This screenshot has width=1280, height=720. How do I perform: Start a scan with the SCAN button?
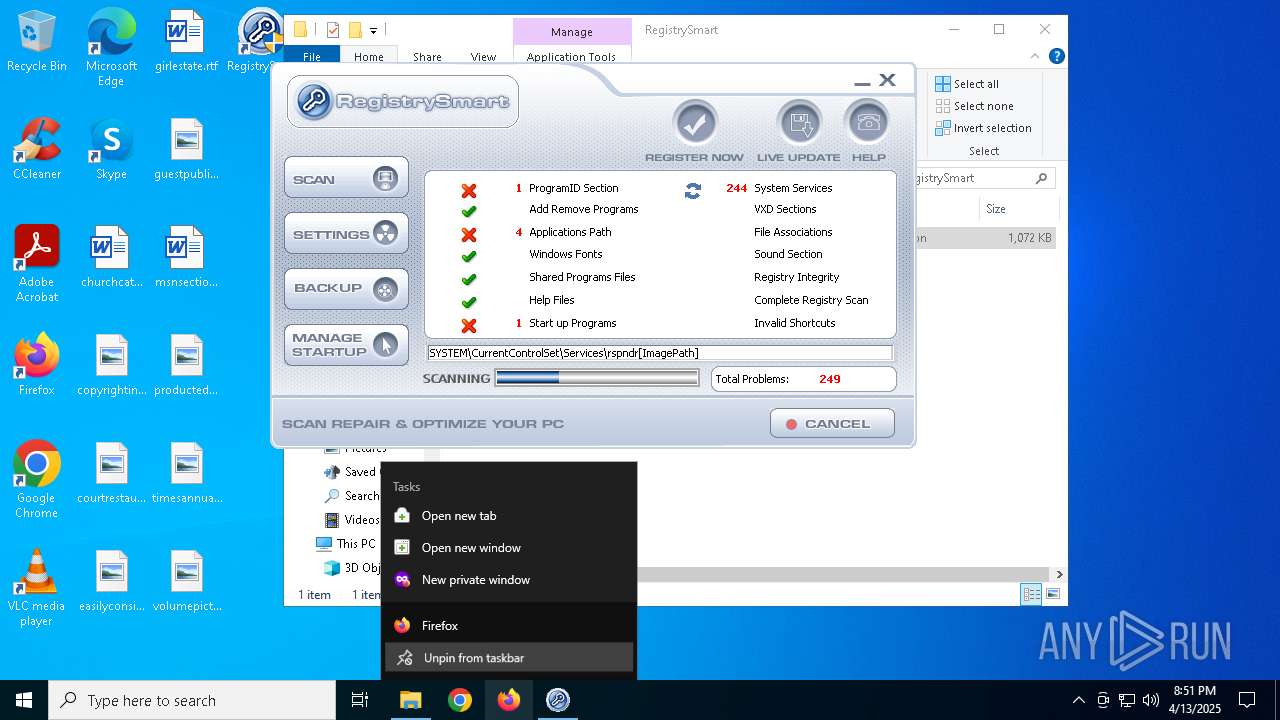tap(346, 179)
